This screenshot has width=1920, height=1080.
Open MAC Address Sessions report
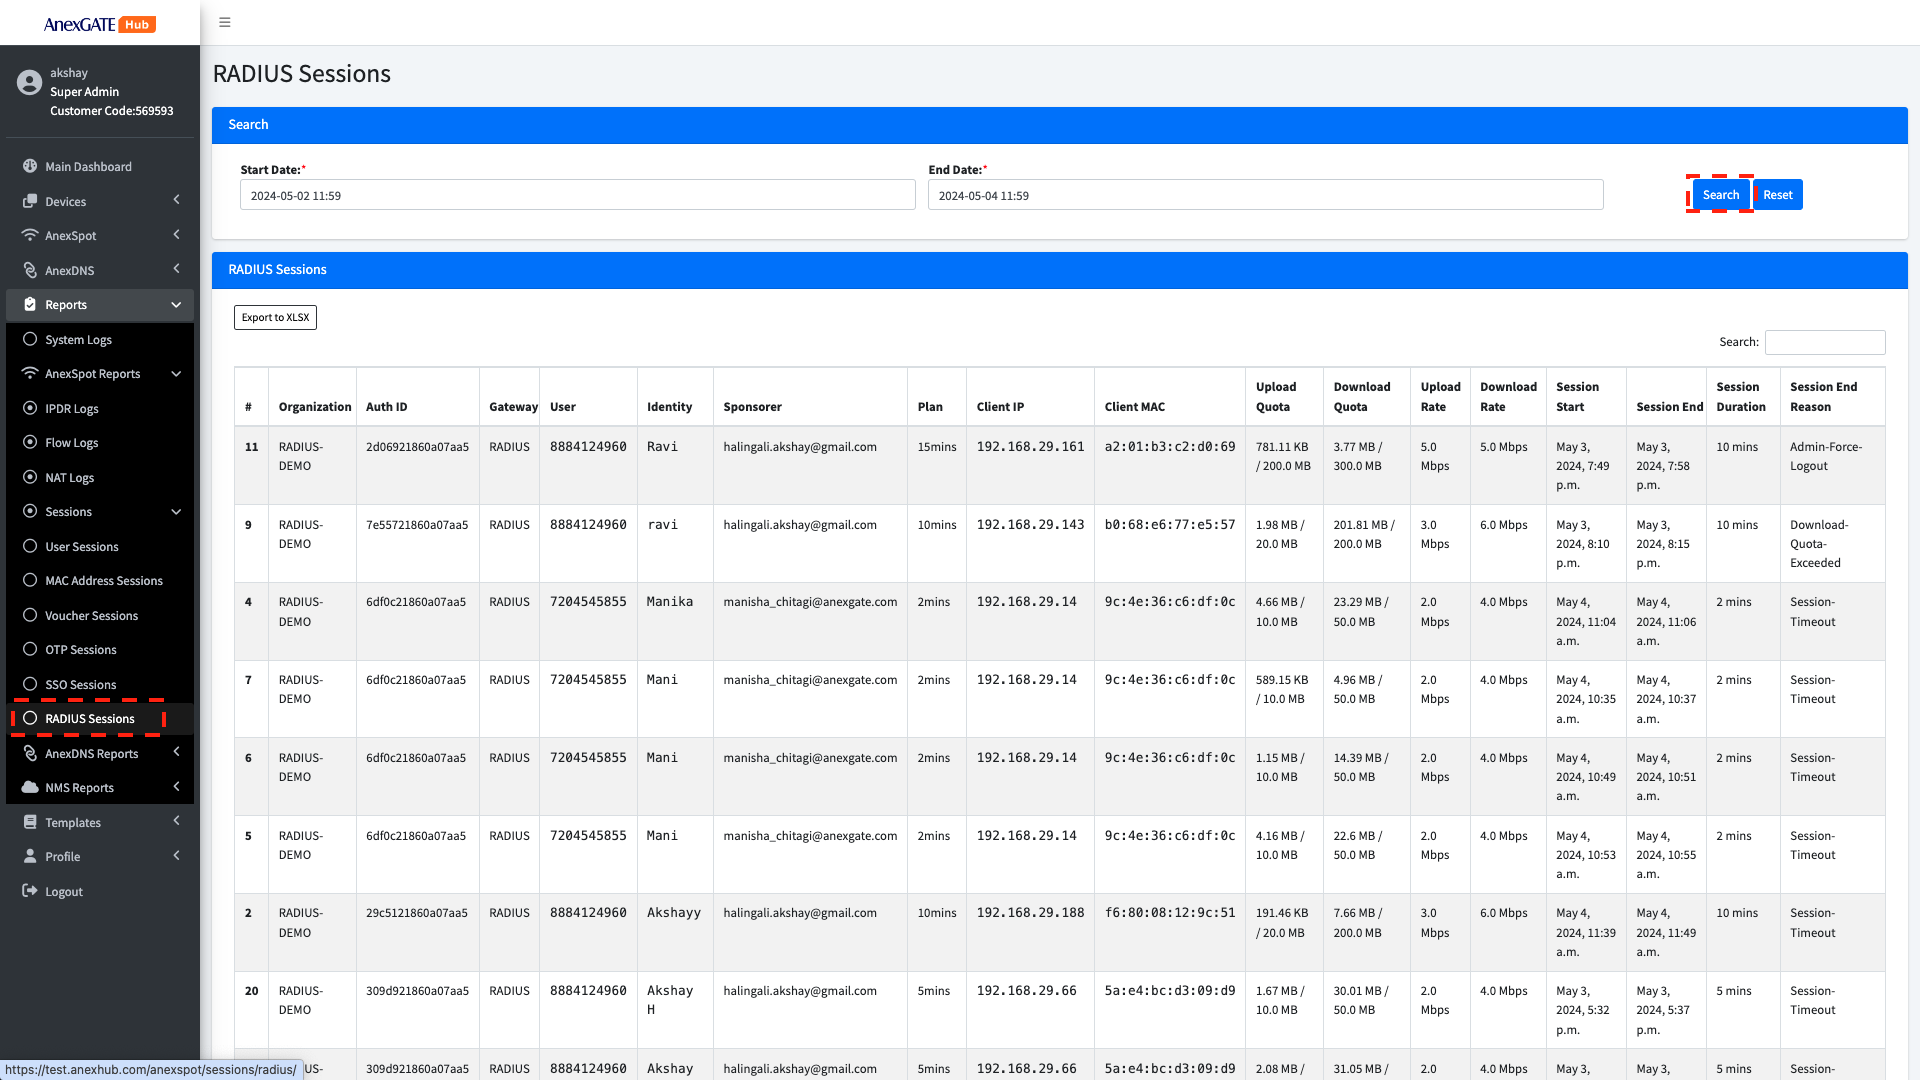pos(103,581)
